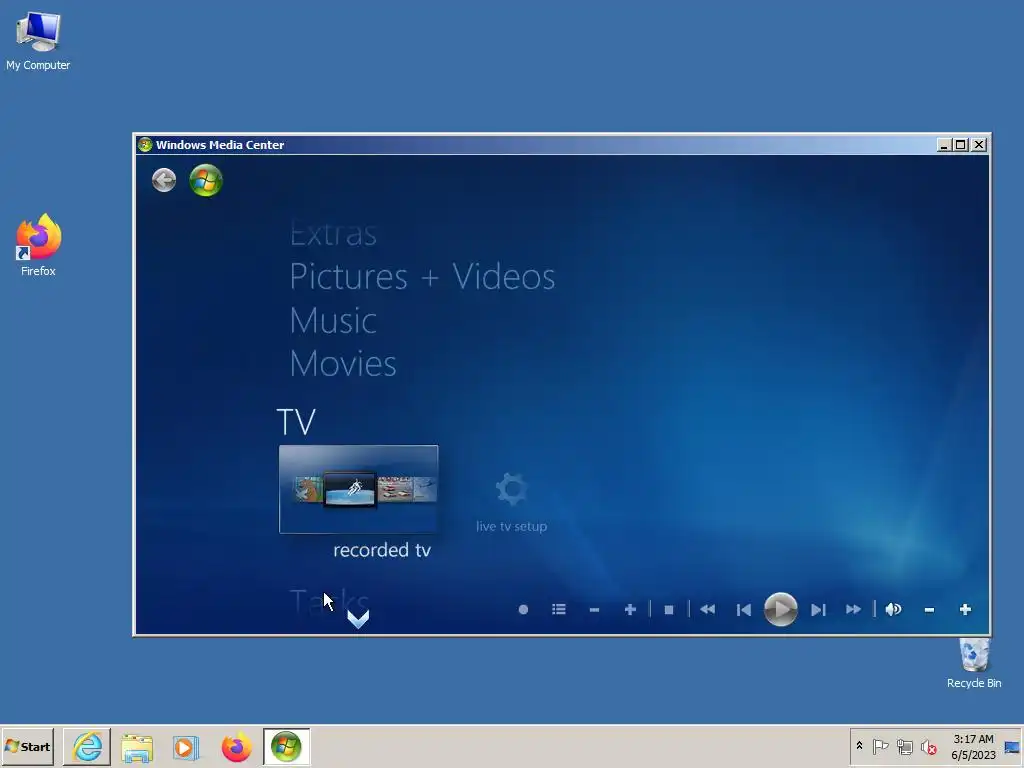This screenshot has height=768, width=1024.
Task: Click the green Windows Media Center start orb
Action: point(206,180)
